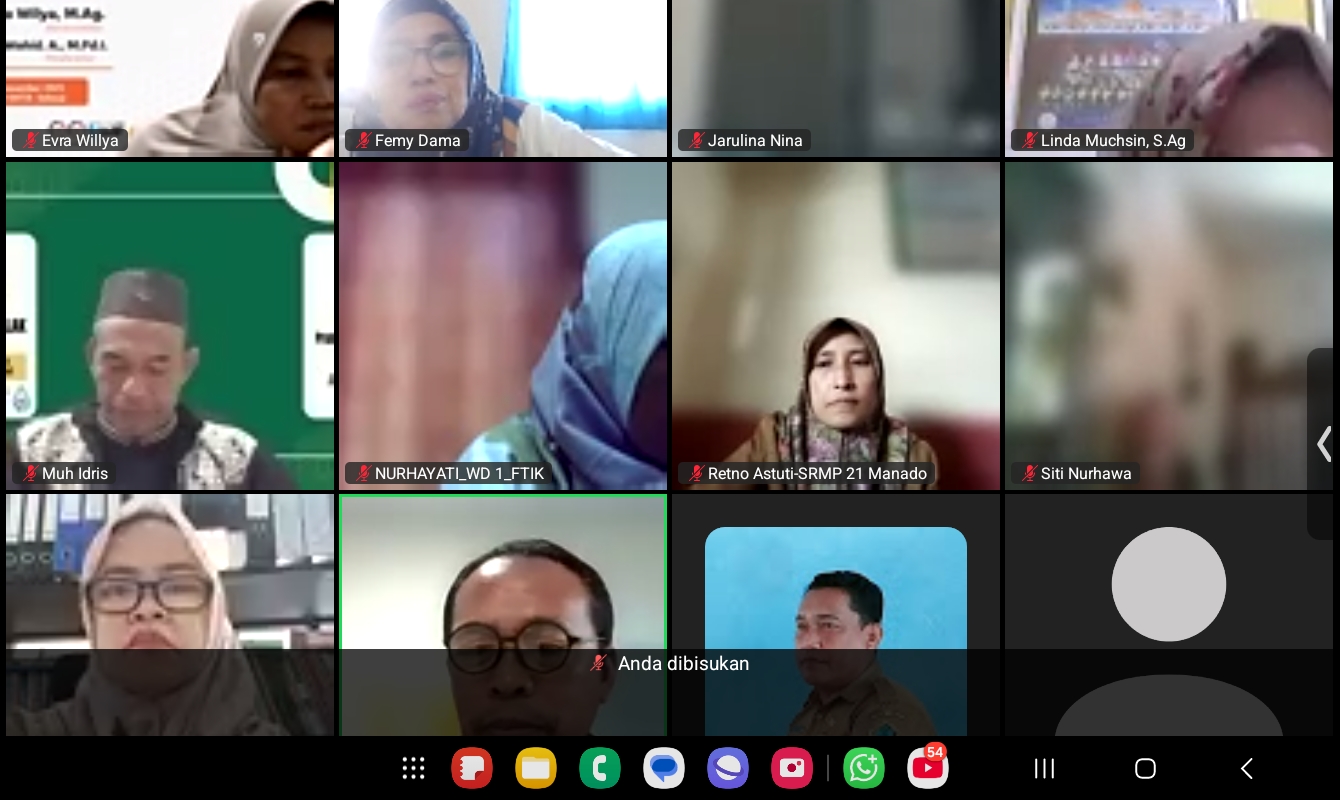Toggle the mute indicator on Muh Idris's tile
Image resolution: width=1340 pixels, height=800 pixels.
(x=28, y=473)
